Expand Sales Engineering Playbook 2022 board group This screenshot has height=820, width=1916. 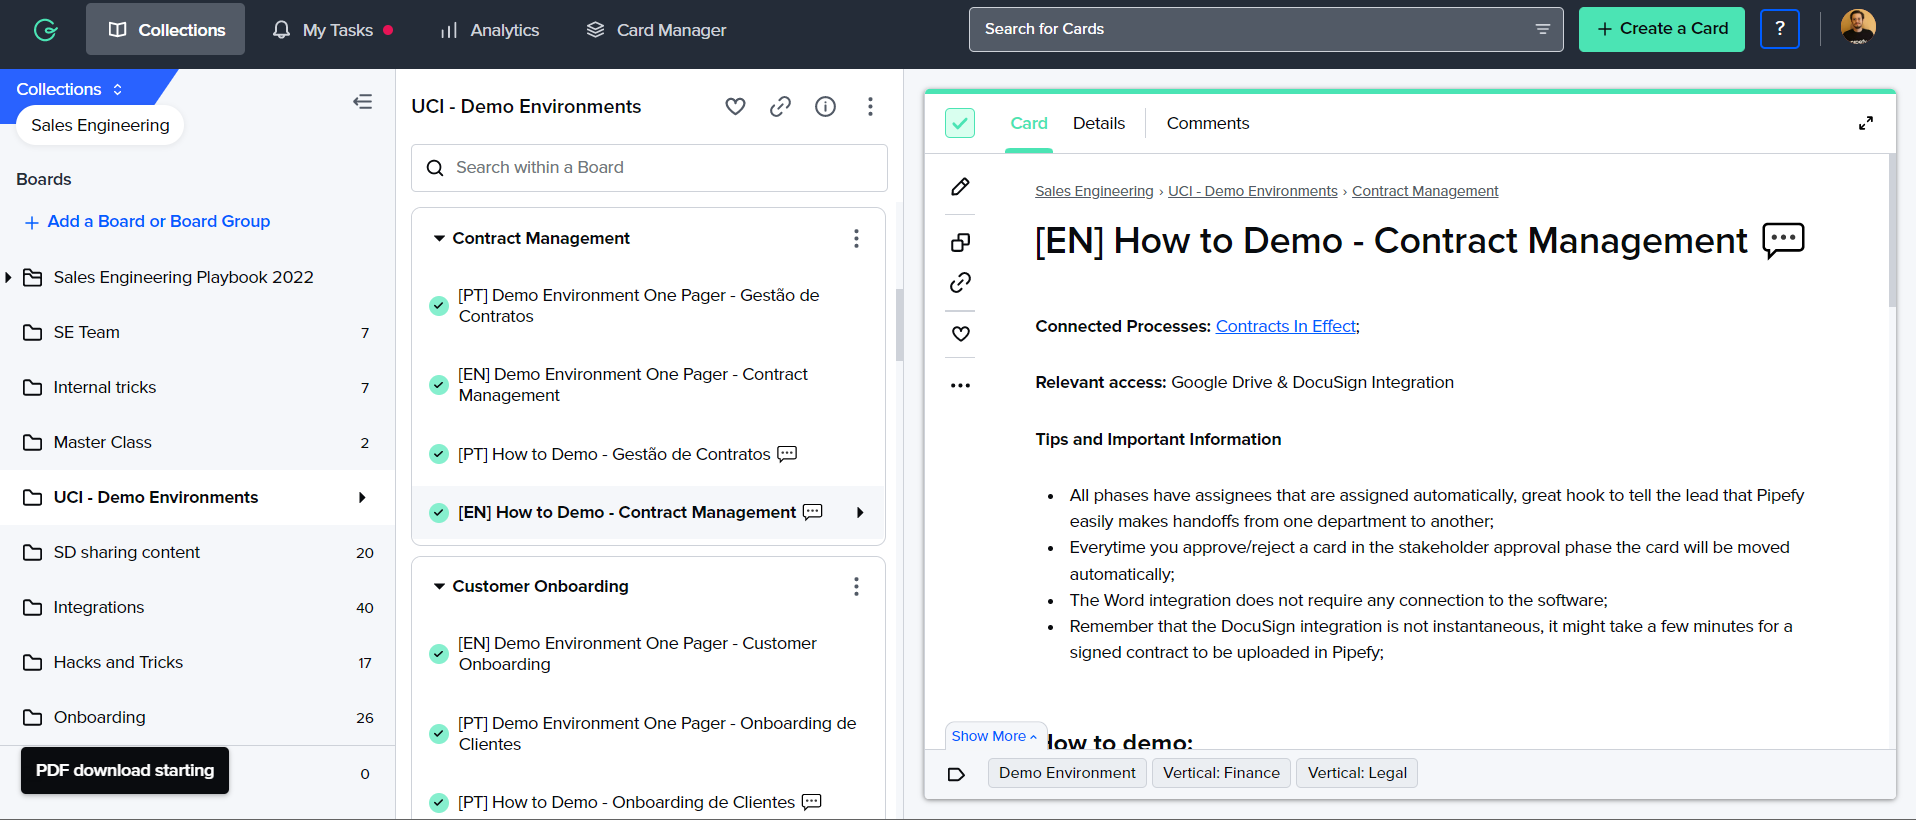coord(9,277)
